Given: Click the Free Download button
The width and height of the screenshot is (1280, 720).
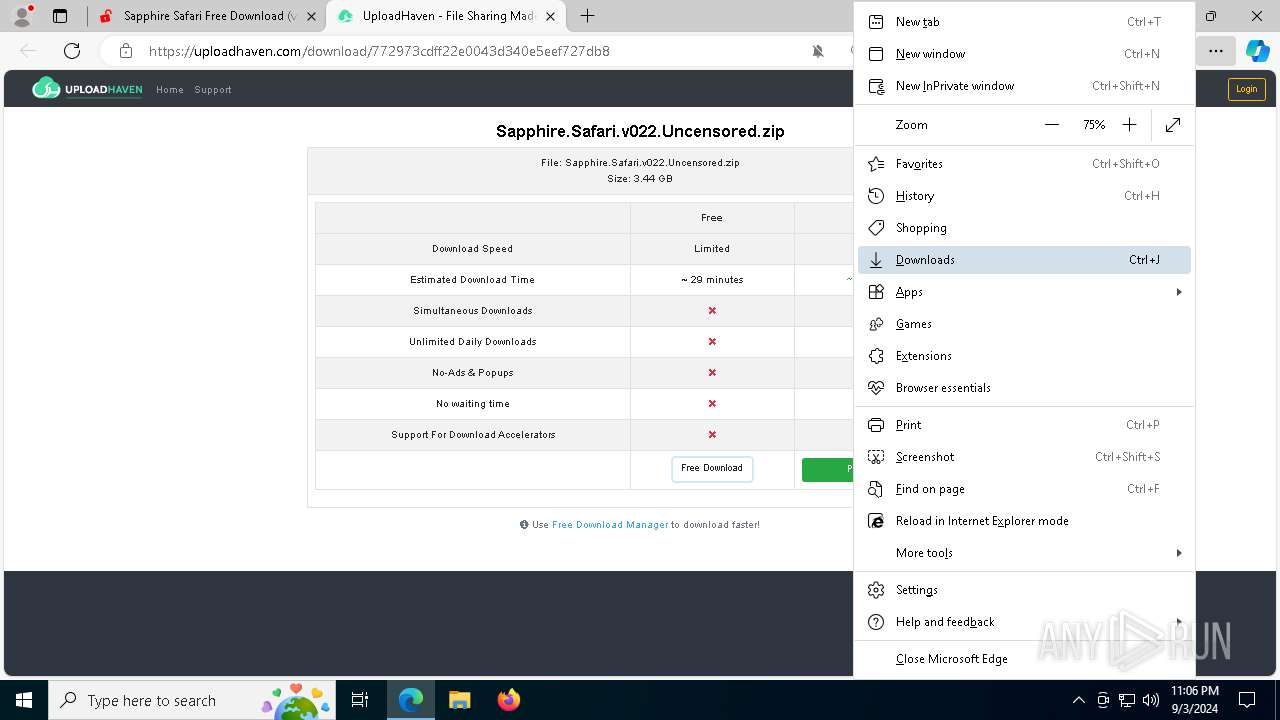Looking at the screenshot, I should [x=712, y=468].
